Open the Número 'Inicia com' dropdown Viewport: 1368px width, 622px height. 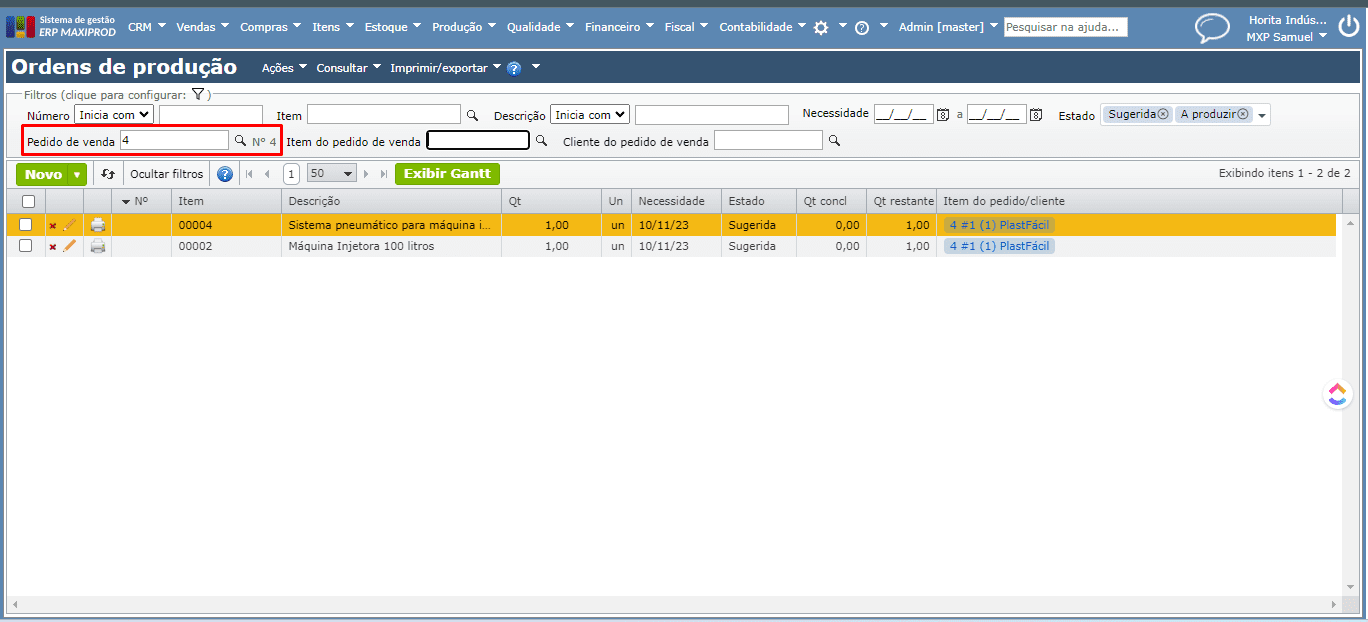click(x=114, y=115)
